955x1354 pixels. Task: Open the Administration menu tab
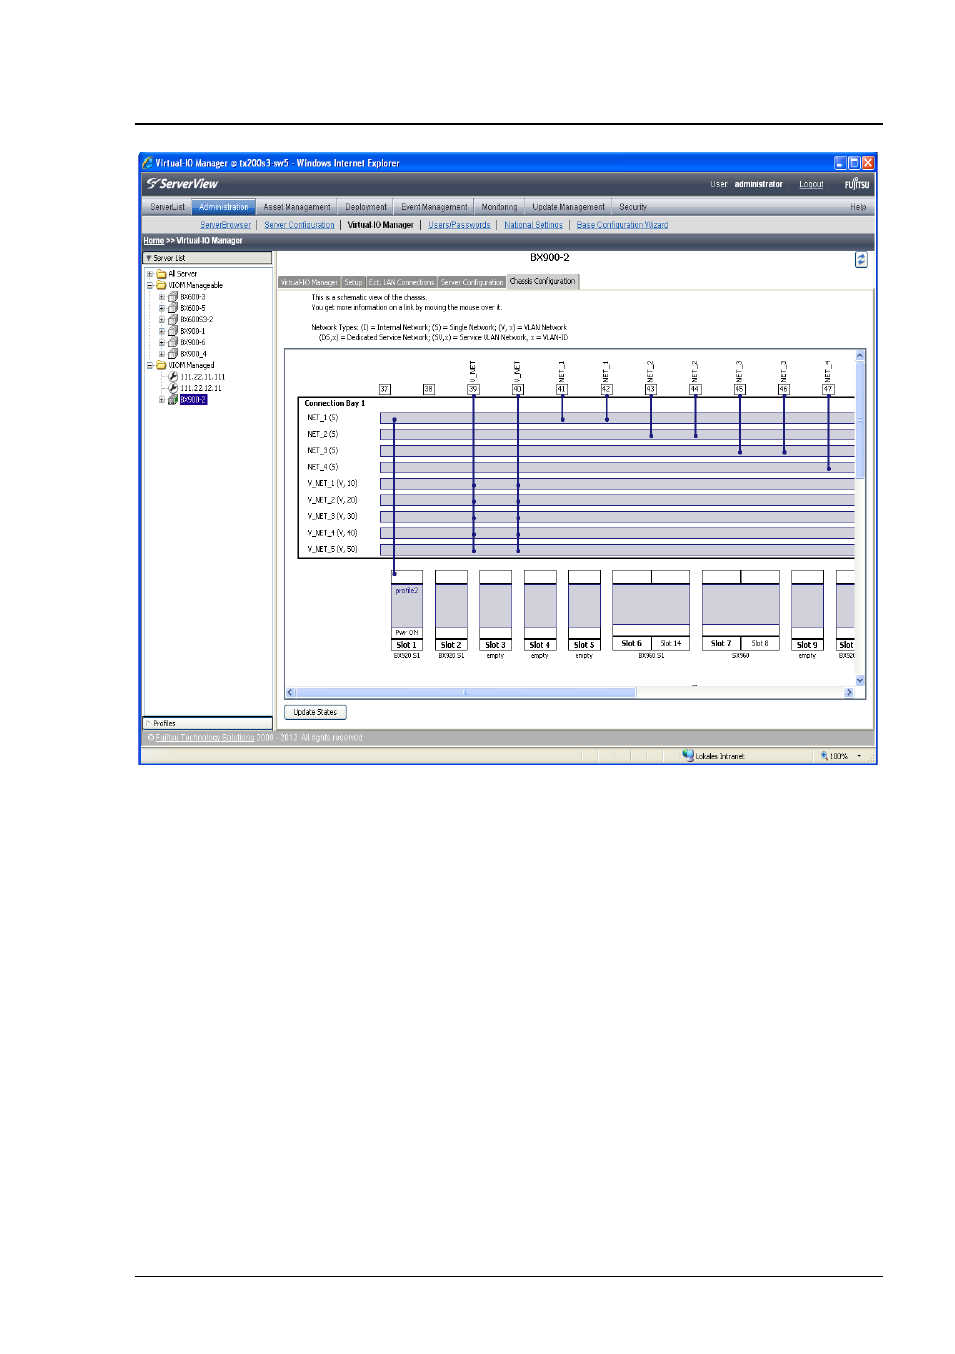[x=224, y=207]
